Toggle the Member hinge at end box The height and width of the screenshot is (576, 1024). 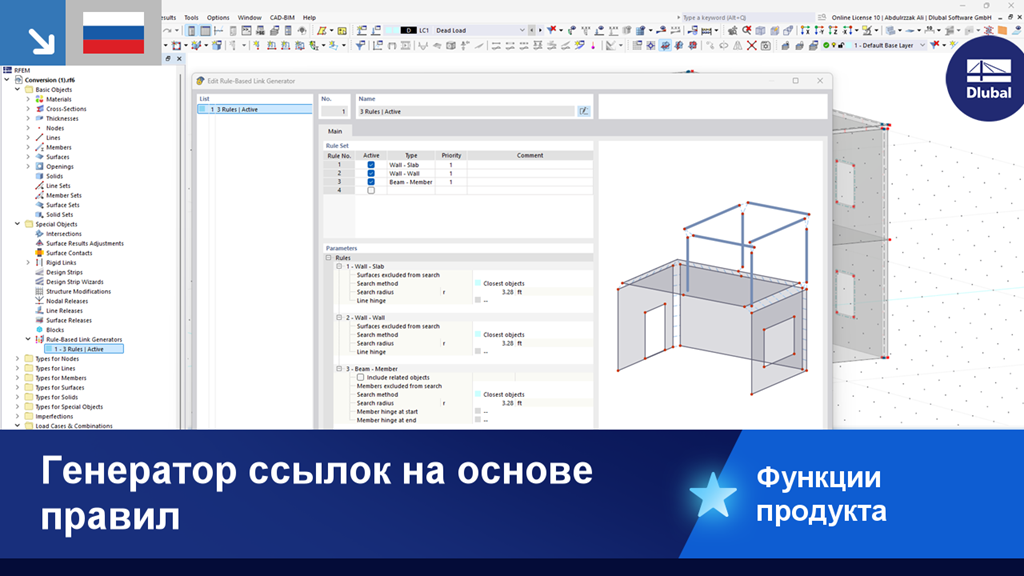pos(477,420)
